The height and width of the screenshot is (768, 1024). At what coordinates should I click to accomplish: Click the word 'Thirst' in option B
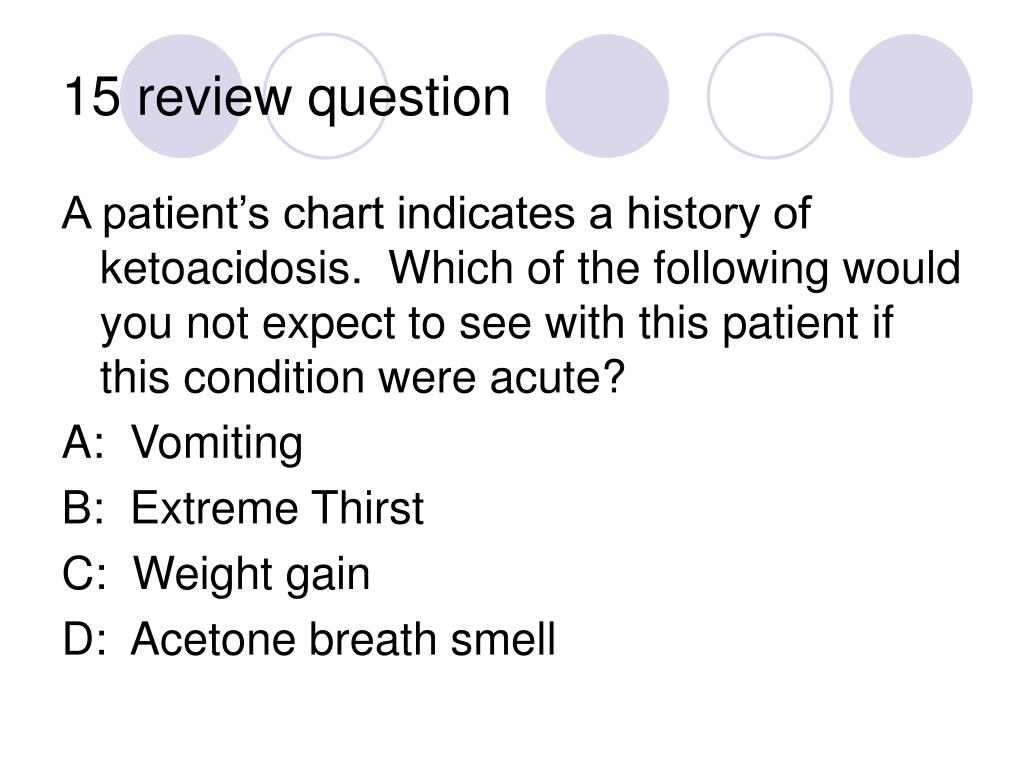click(x=366, y=507)
